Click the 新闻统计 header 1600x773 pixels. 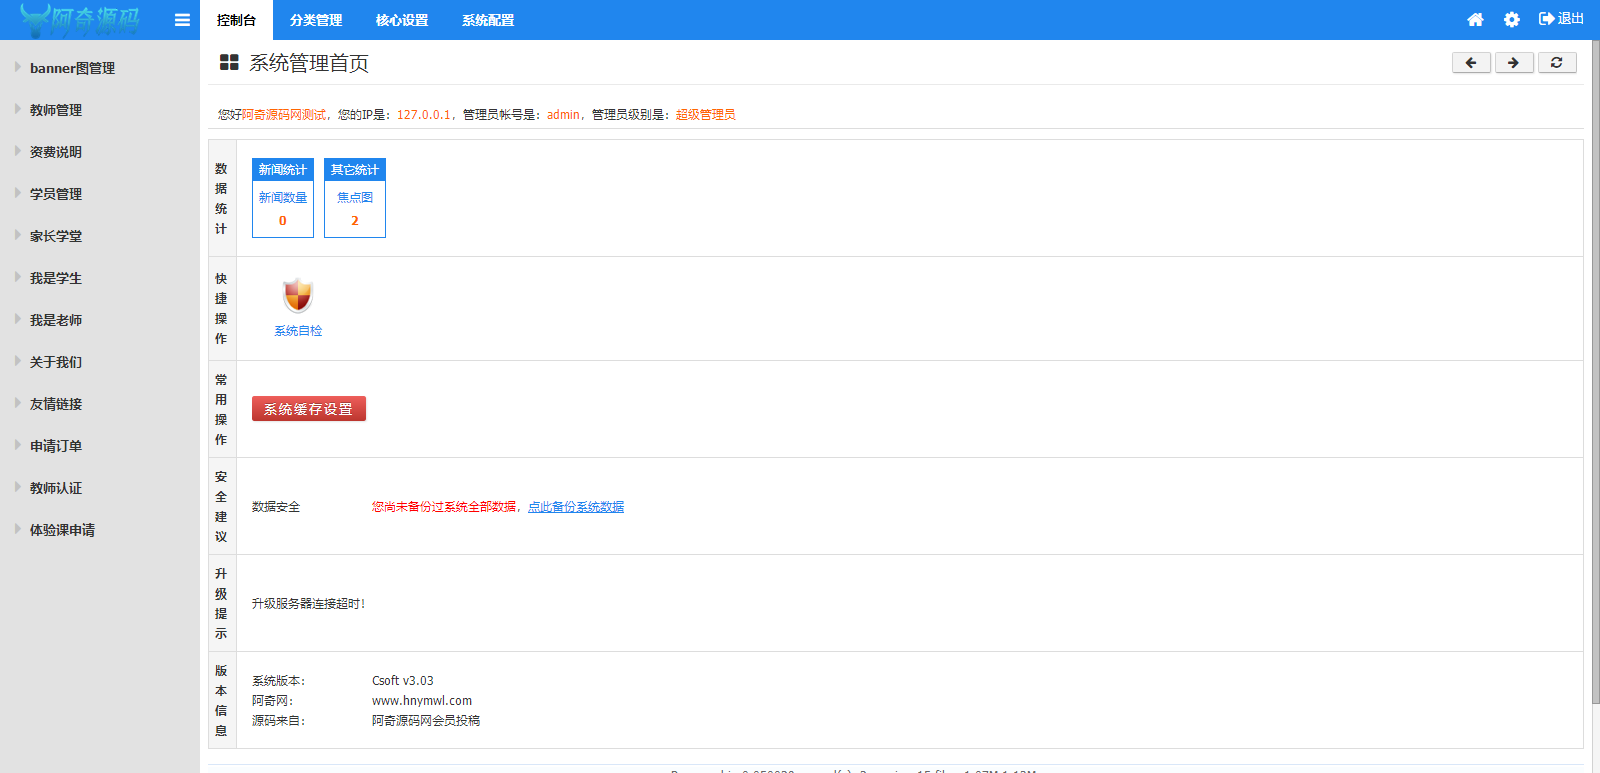tap(283, 169)
